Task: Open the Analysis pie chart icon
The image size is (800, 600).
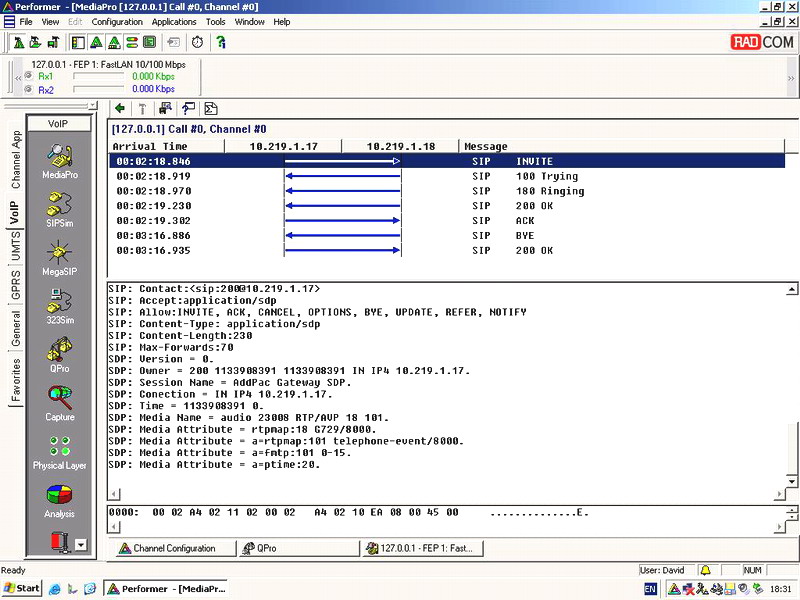Action: coord(60,495)
